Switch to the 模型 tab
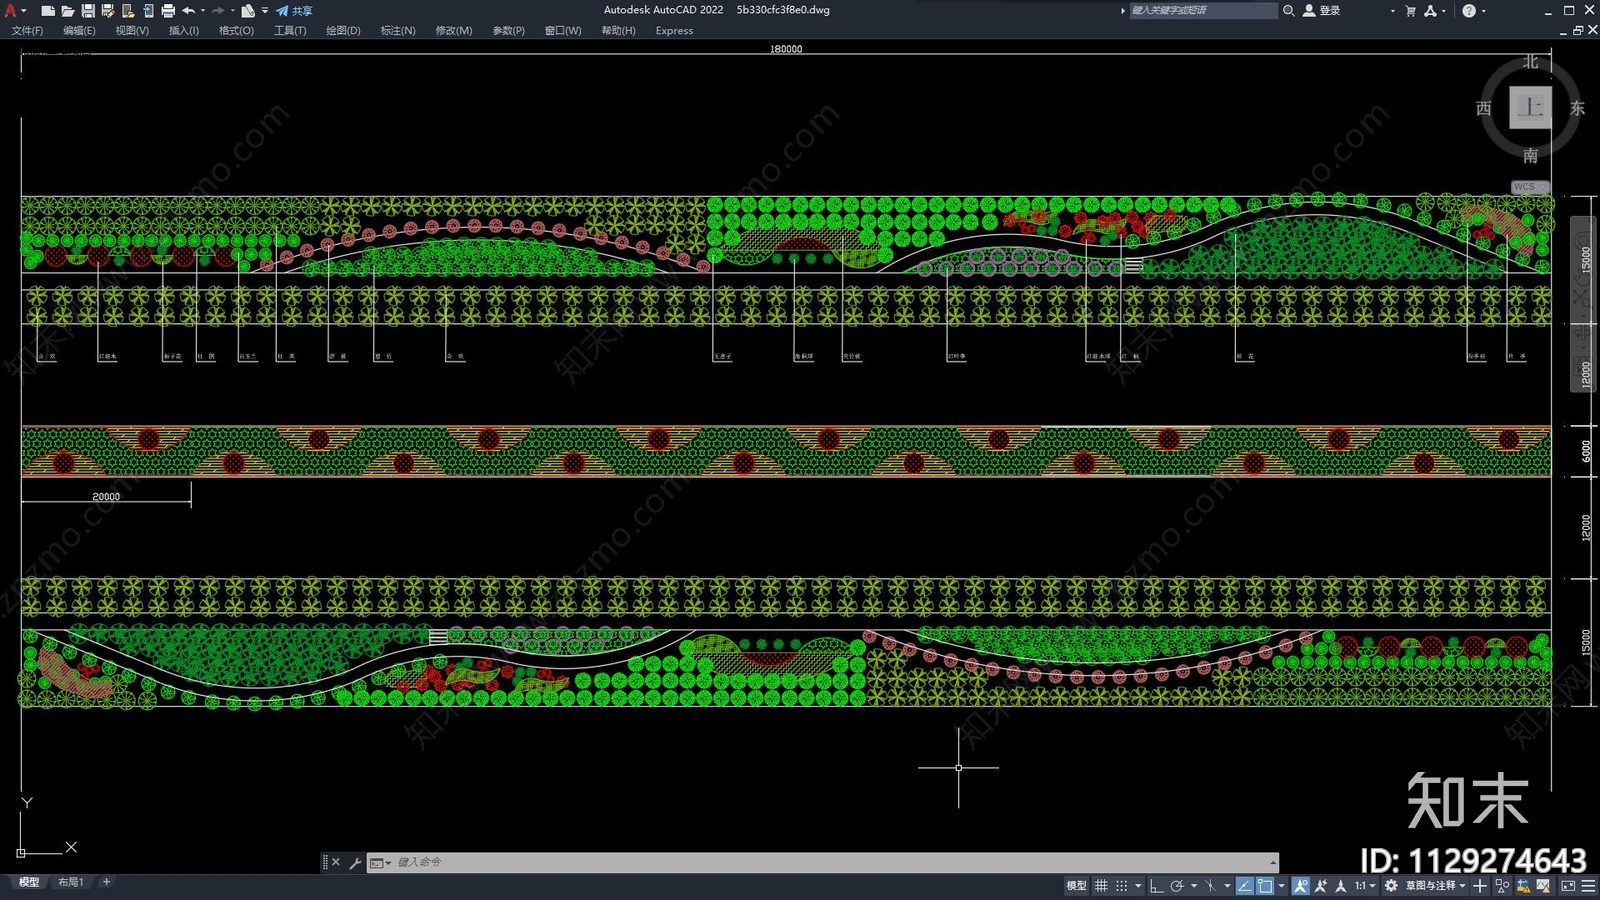1600x900 pixels. 29,882
